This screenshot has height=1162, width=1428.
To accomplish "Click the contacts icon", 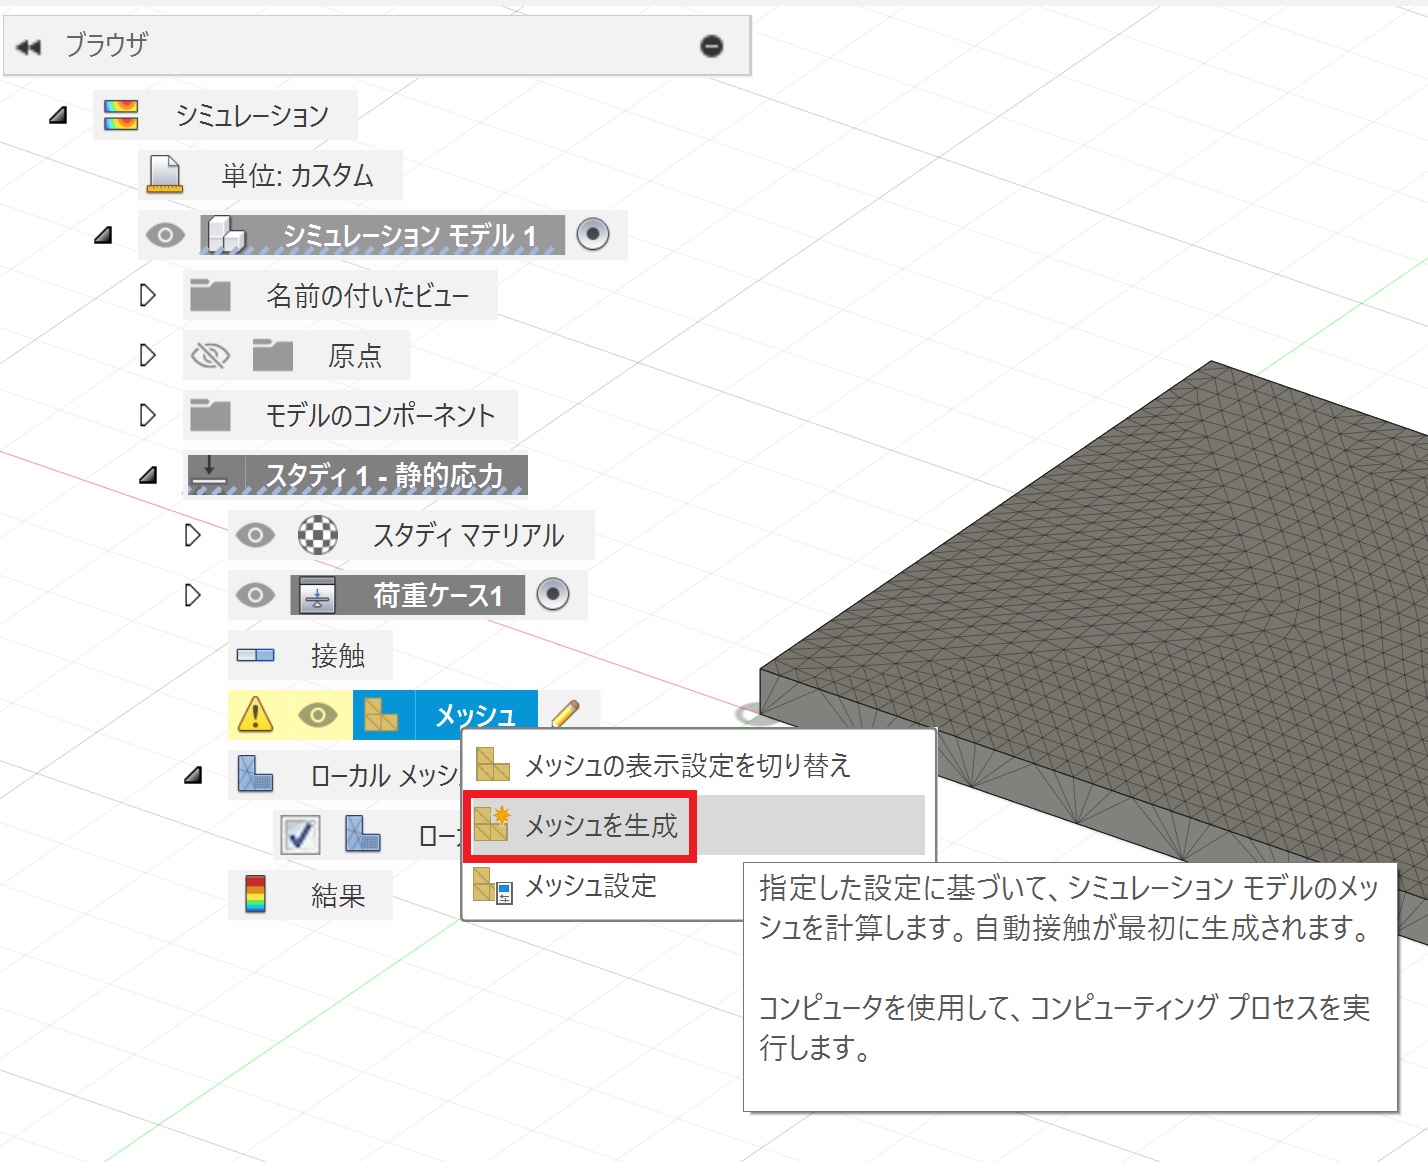I will (256, 655).
